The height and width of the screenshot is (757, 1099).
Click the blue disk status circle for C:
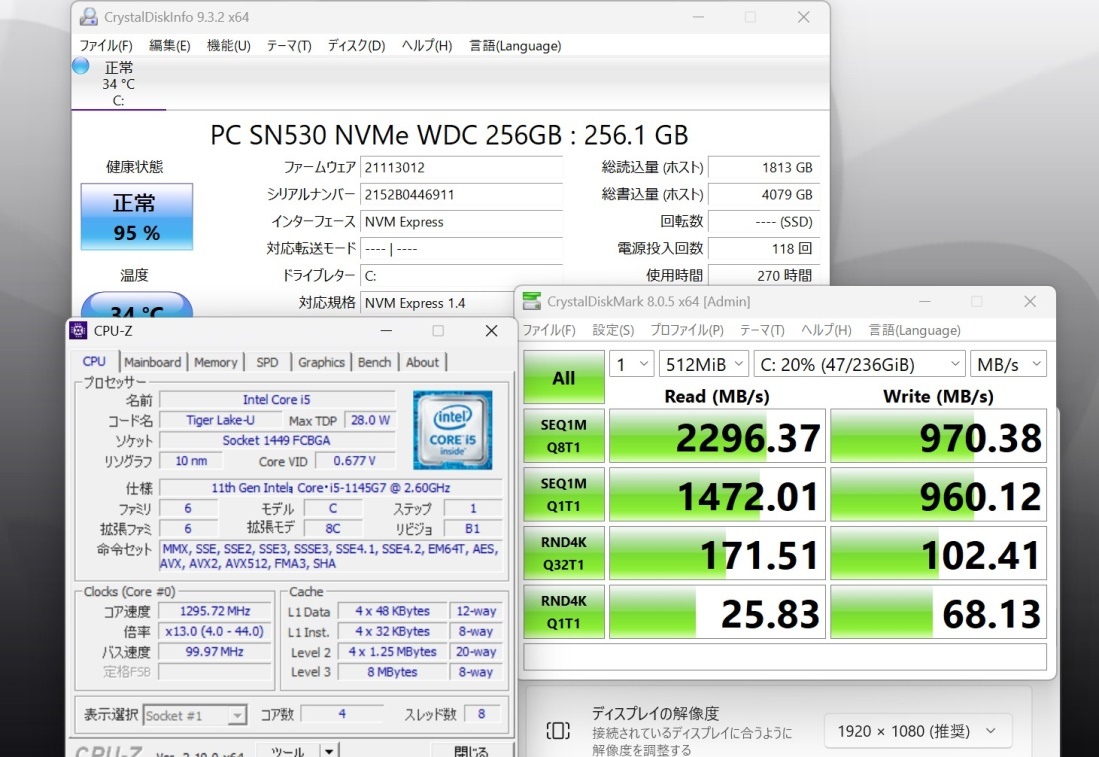point(81,66)
